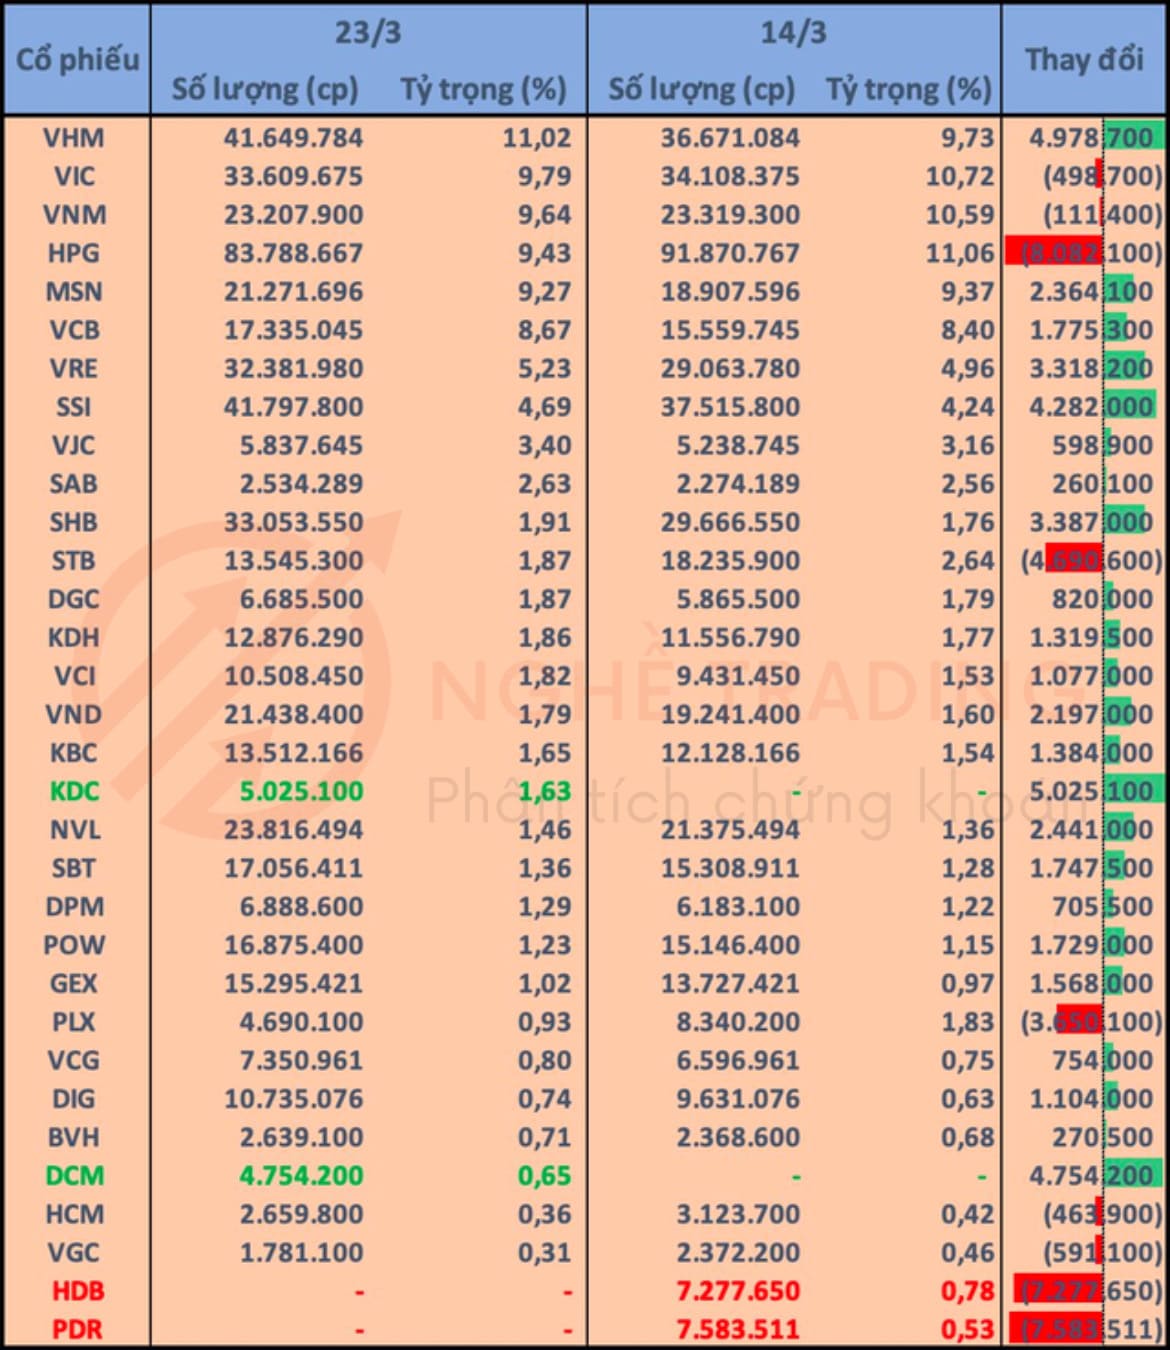Select PDR weight value 0,53
Image resolution: width=1170 pixels, height=1350 pixels.
968,1330
